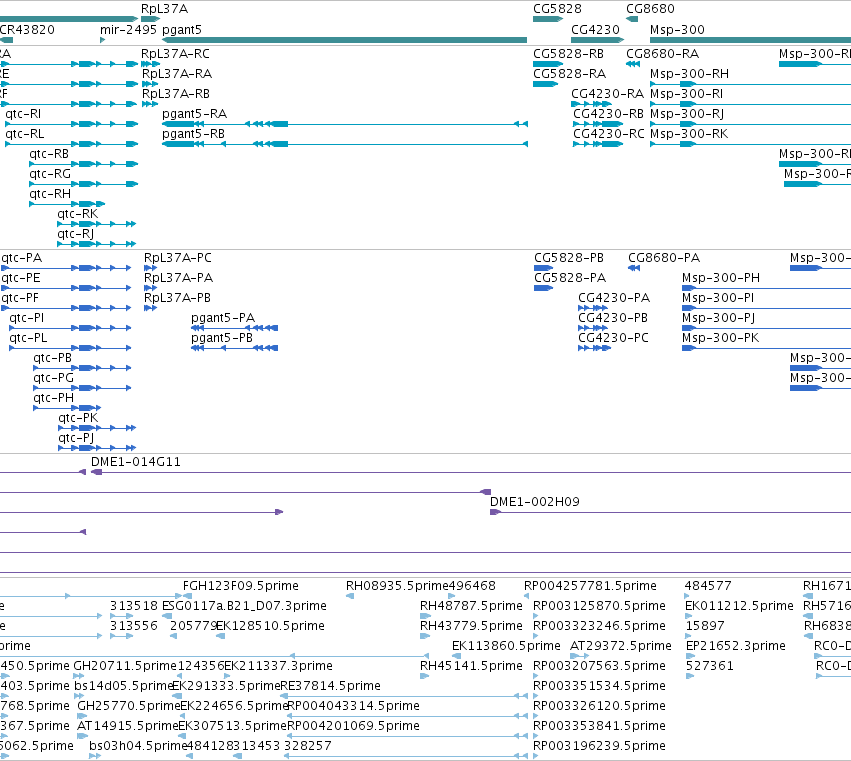Click the Msp-300-RK transcript label
The width and height of the screenshot is (851, 761).
689,134
